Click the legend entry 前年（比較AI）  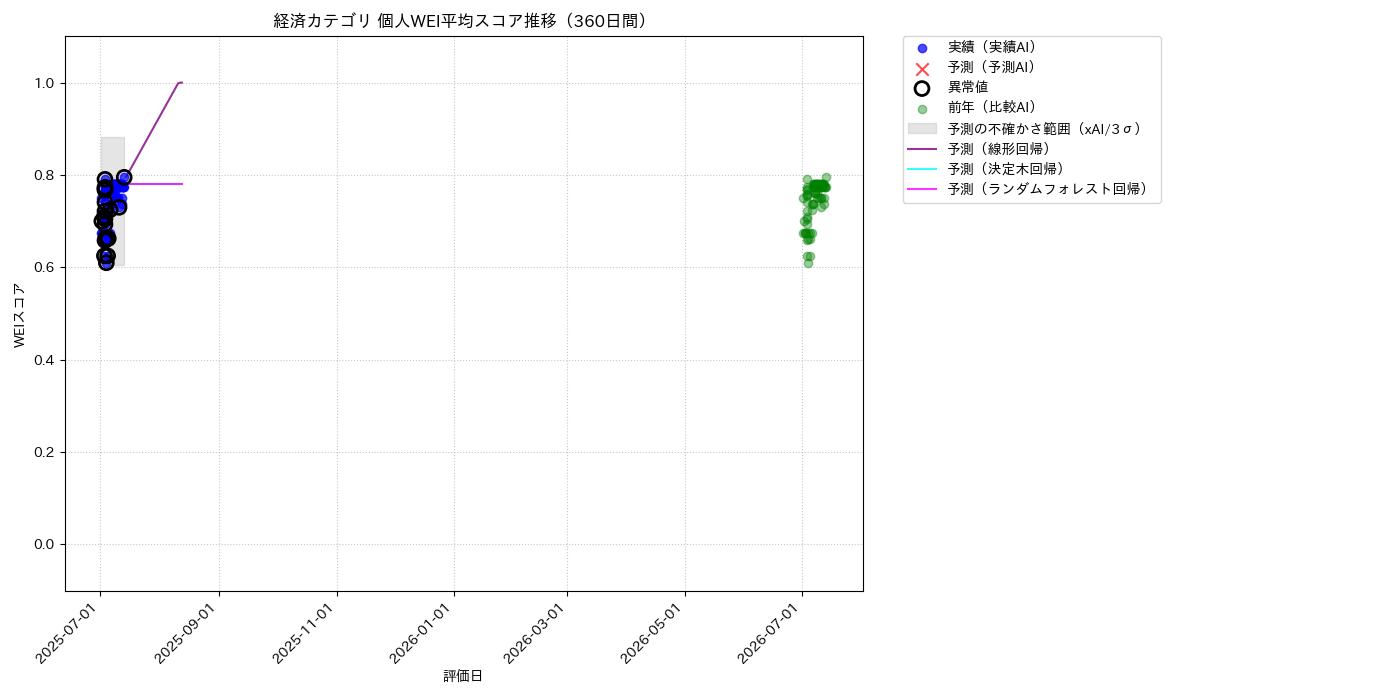point(992,107)
